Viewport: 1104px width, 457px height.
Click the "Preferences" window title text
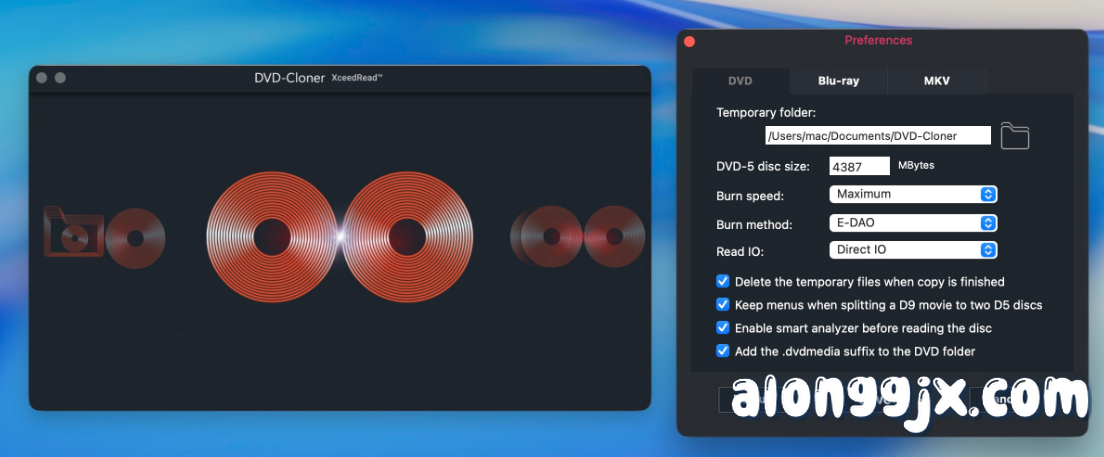(x=878, y=40)
